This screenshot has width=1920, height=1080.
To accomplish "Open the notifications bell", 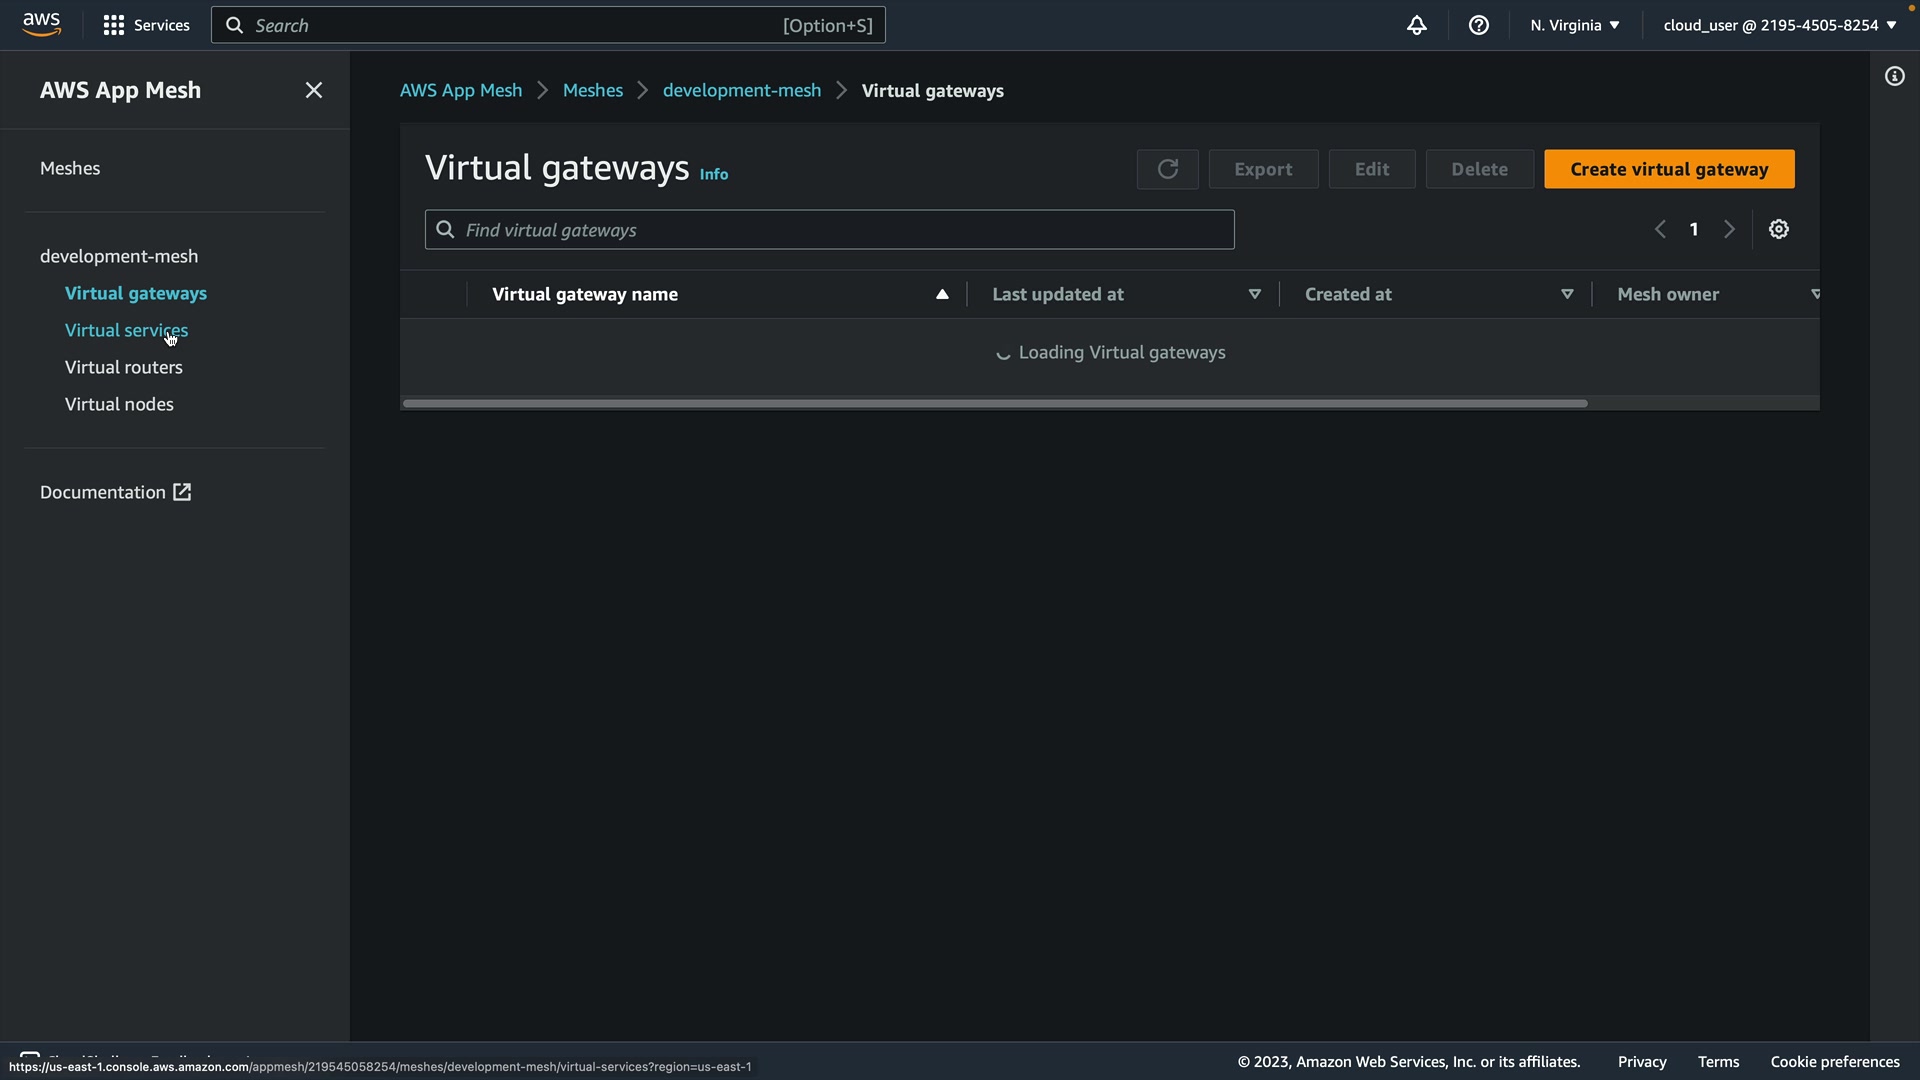I will (1416, 25).
